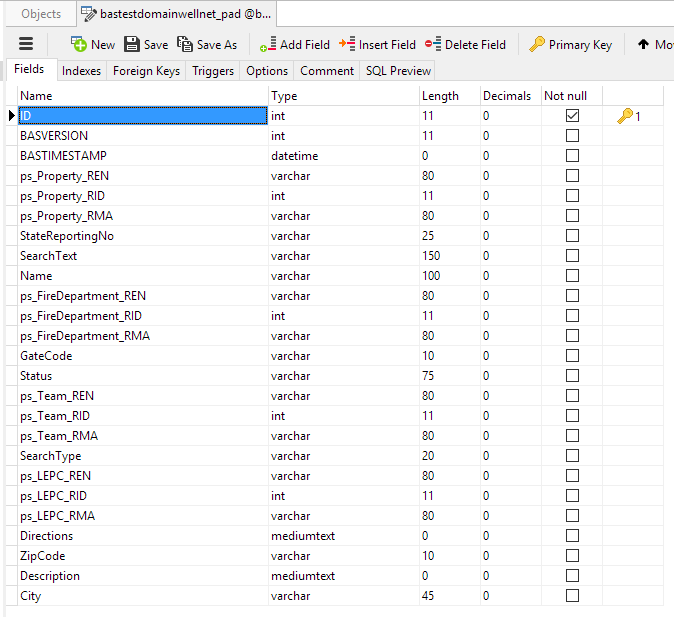Viewport: 674px width, 617px height.
Task: Click the row indicator arrow beside ID
Action: [x=12, y=116]
